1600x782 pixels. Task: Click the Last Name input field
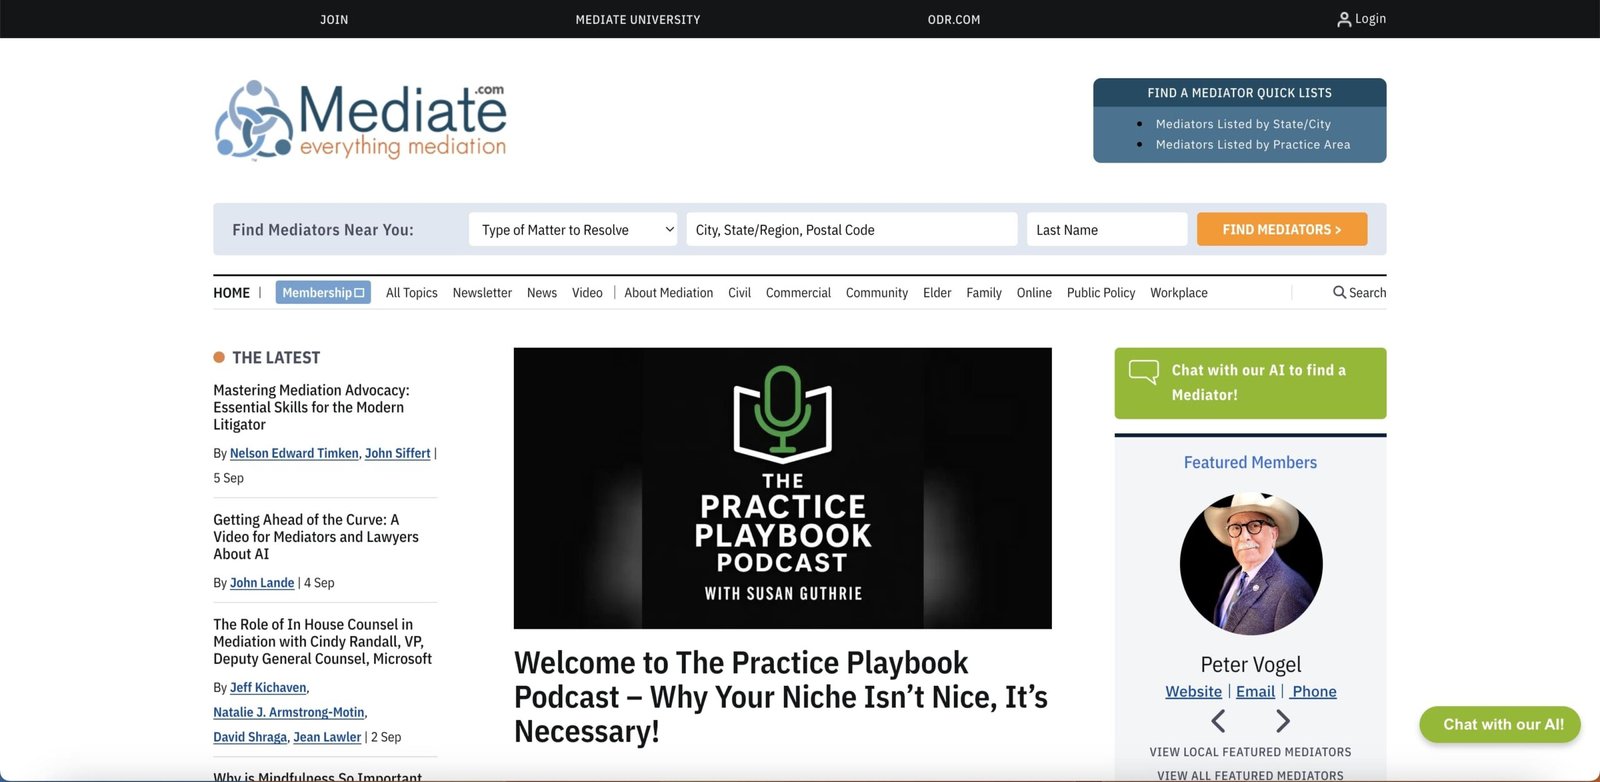point(1106,230)
